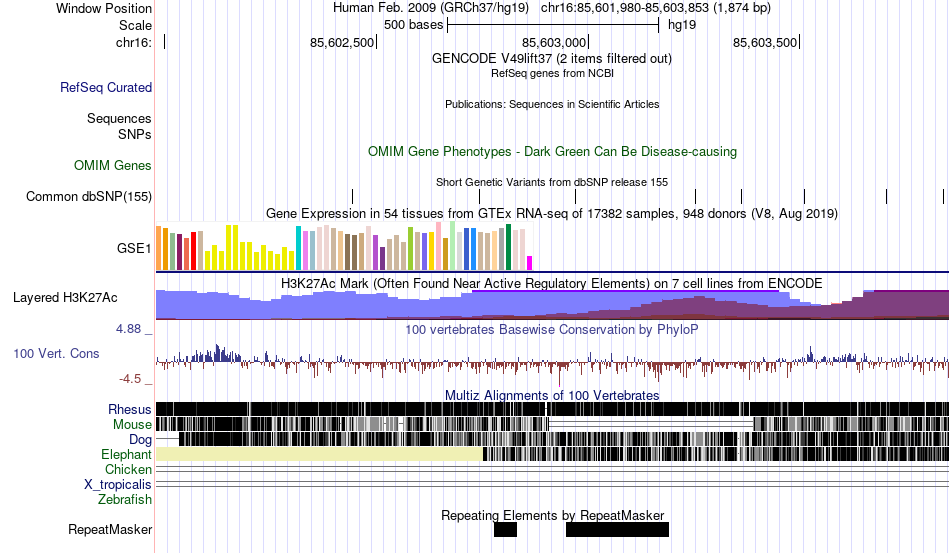Click the turquoise bar in the GTEx expression chart
950x553 pixels.
click(x=298, y=248)
